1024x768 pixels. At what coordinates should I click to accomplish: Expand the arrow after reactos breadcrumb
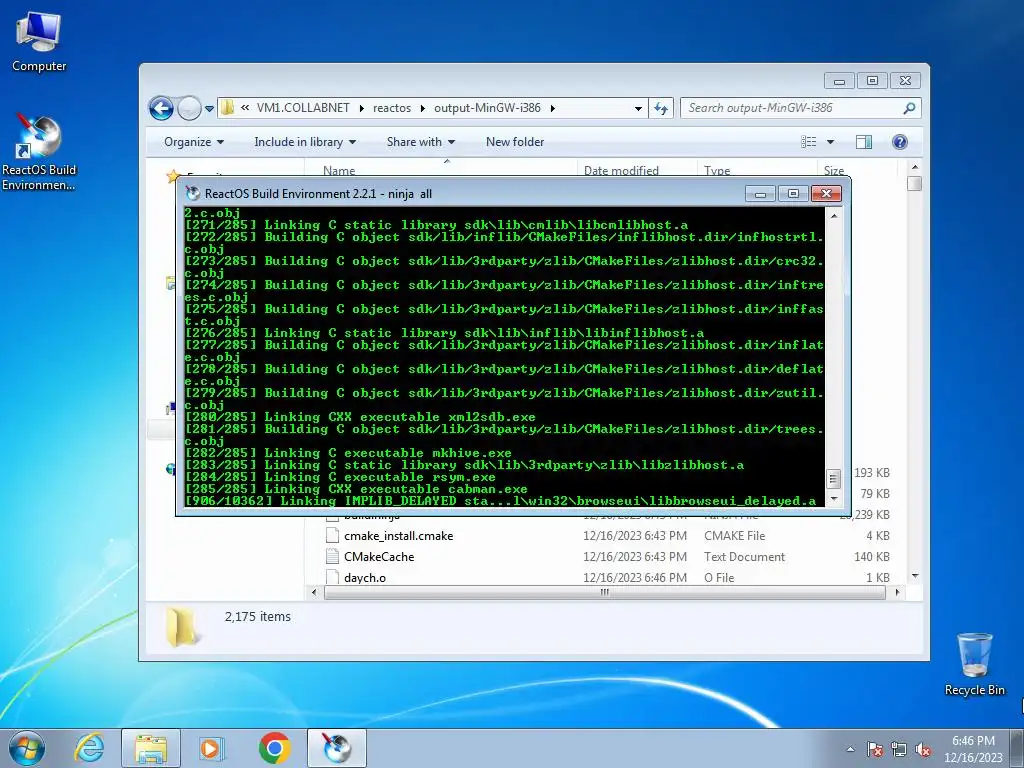pos(422,108)
